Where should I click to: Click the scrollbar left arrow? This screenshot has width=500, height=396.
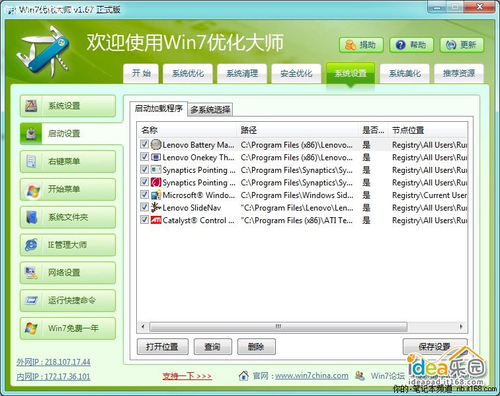coord(143,327)
